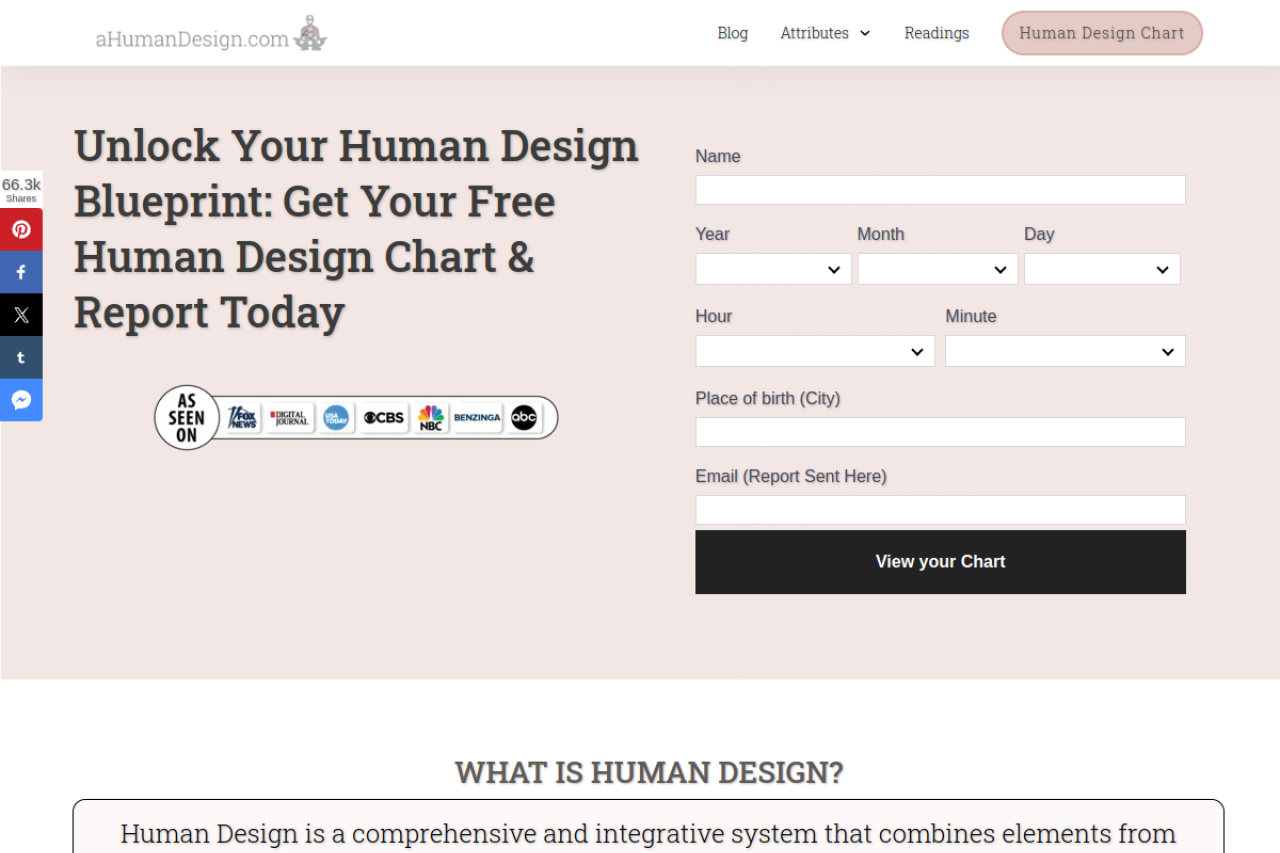Open the Readings link in navigation
1280x853 pixels.
tap(936, 33)
